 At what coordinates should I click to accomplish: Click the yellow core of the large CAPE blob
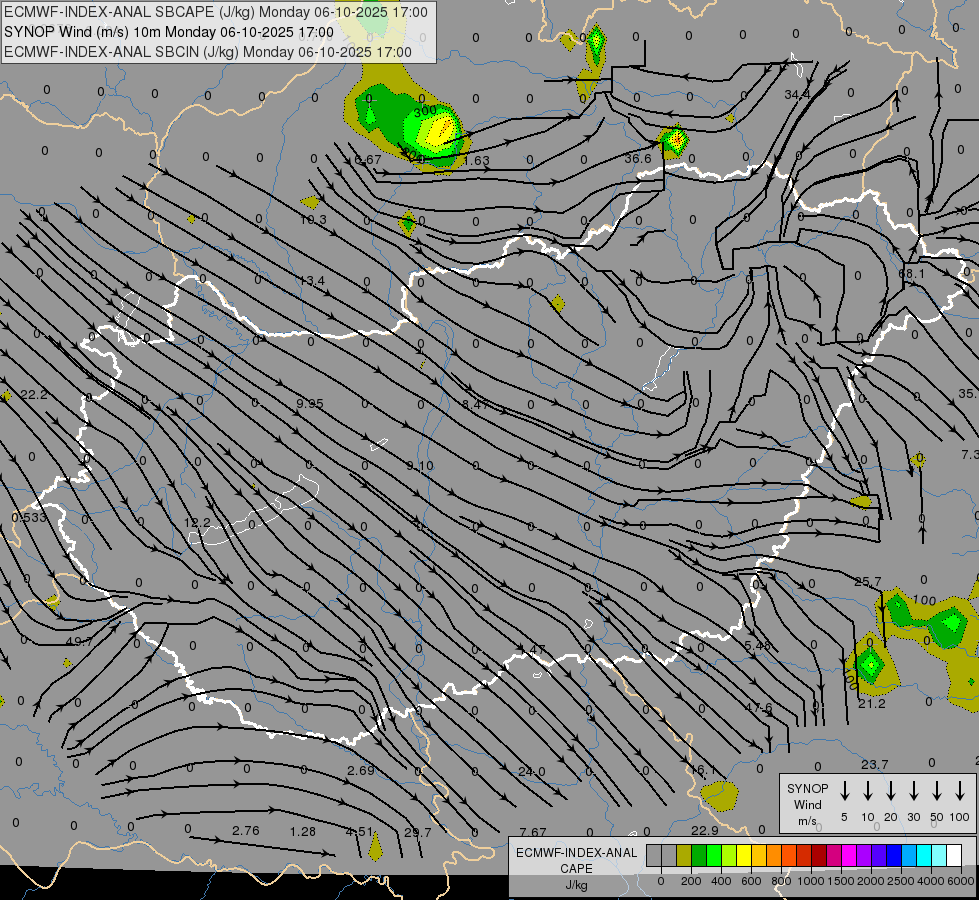(x=441, y=131)
